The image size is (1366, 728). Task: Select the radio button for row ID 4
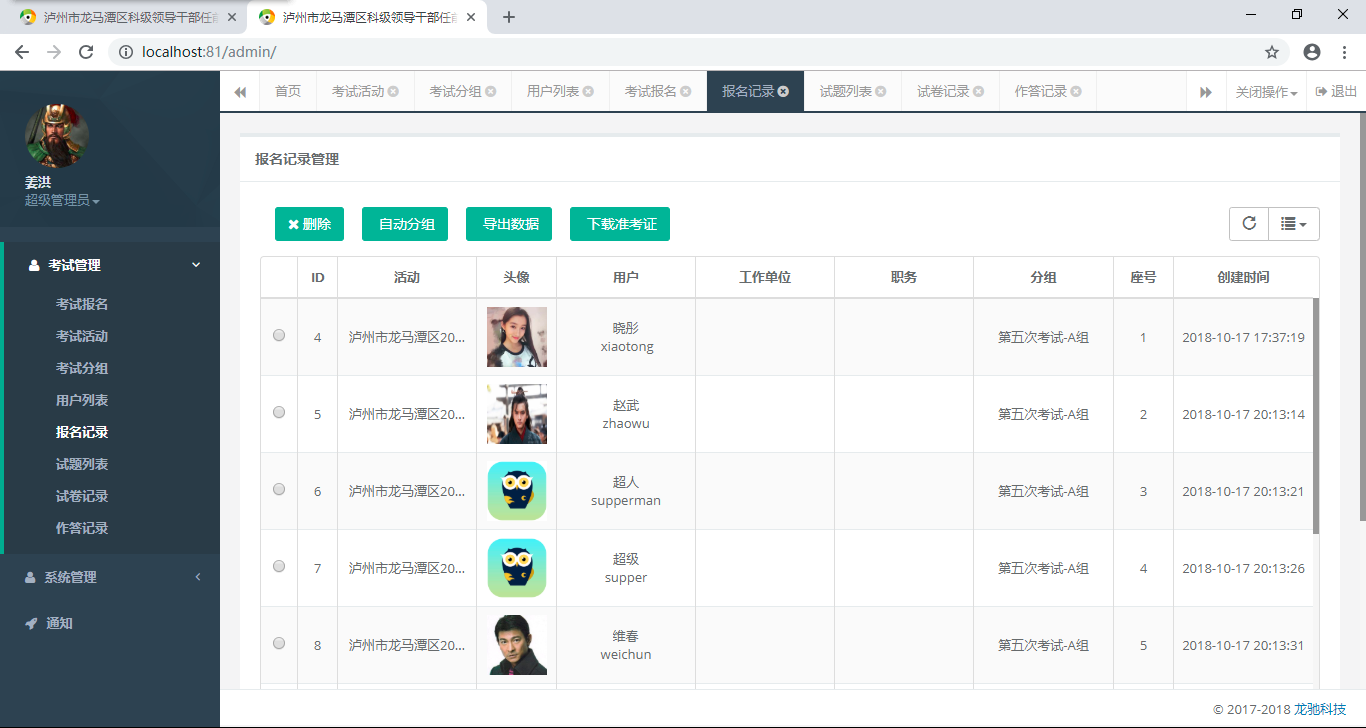(279, 336)
